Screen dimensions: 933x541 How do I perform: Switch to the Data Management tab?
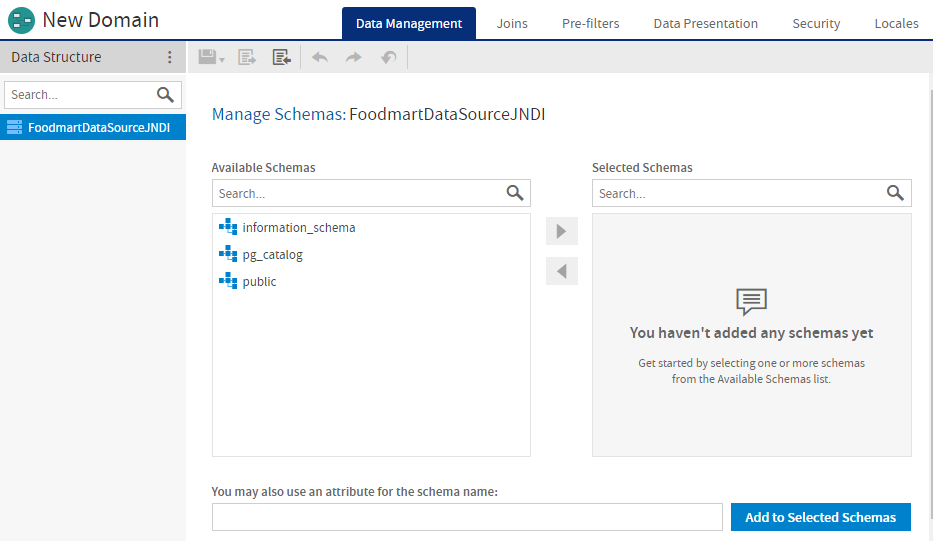pos(409,23)
